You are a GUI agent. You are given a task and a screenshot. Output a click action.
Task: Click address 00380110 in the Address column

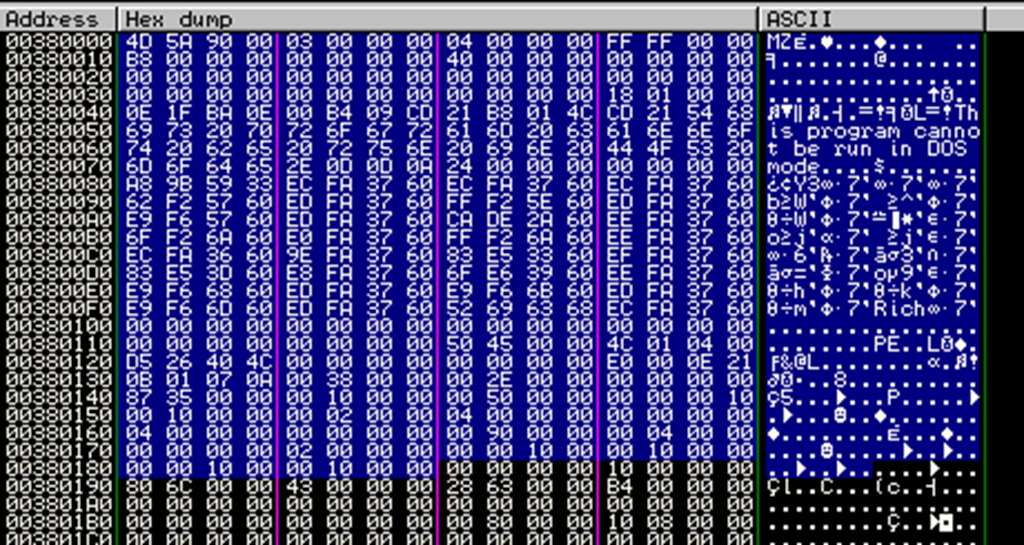coord(58,341)
